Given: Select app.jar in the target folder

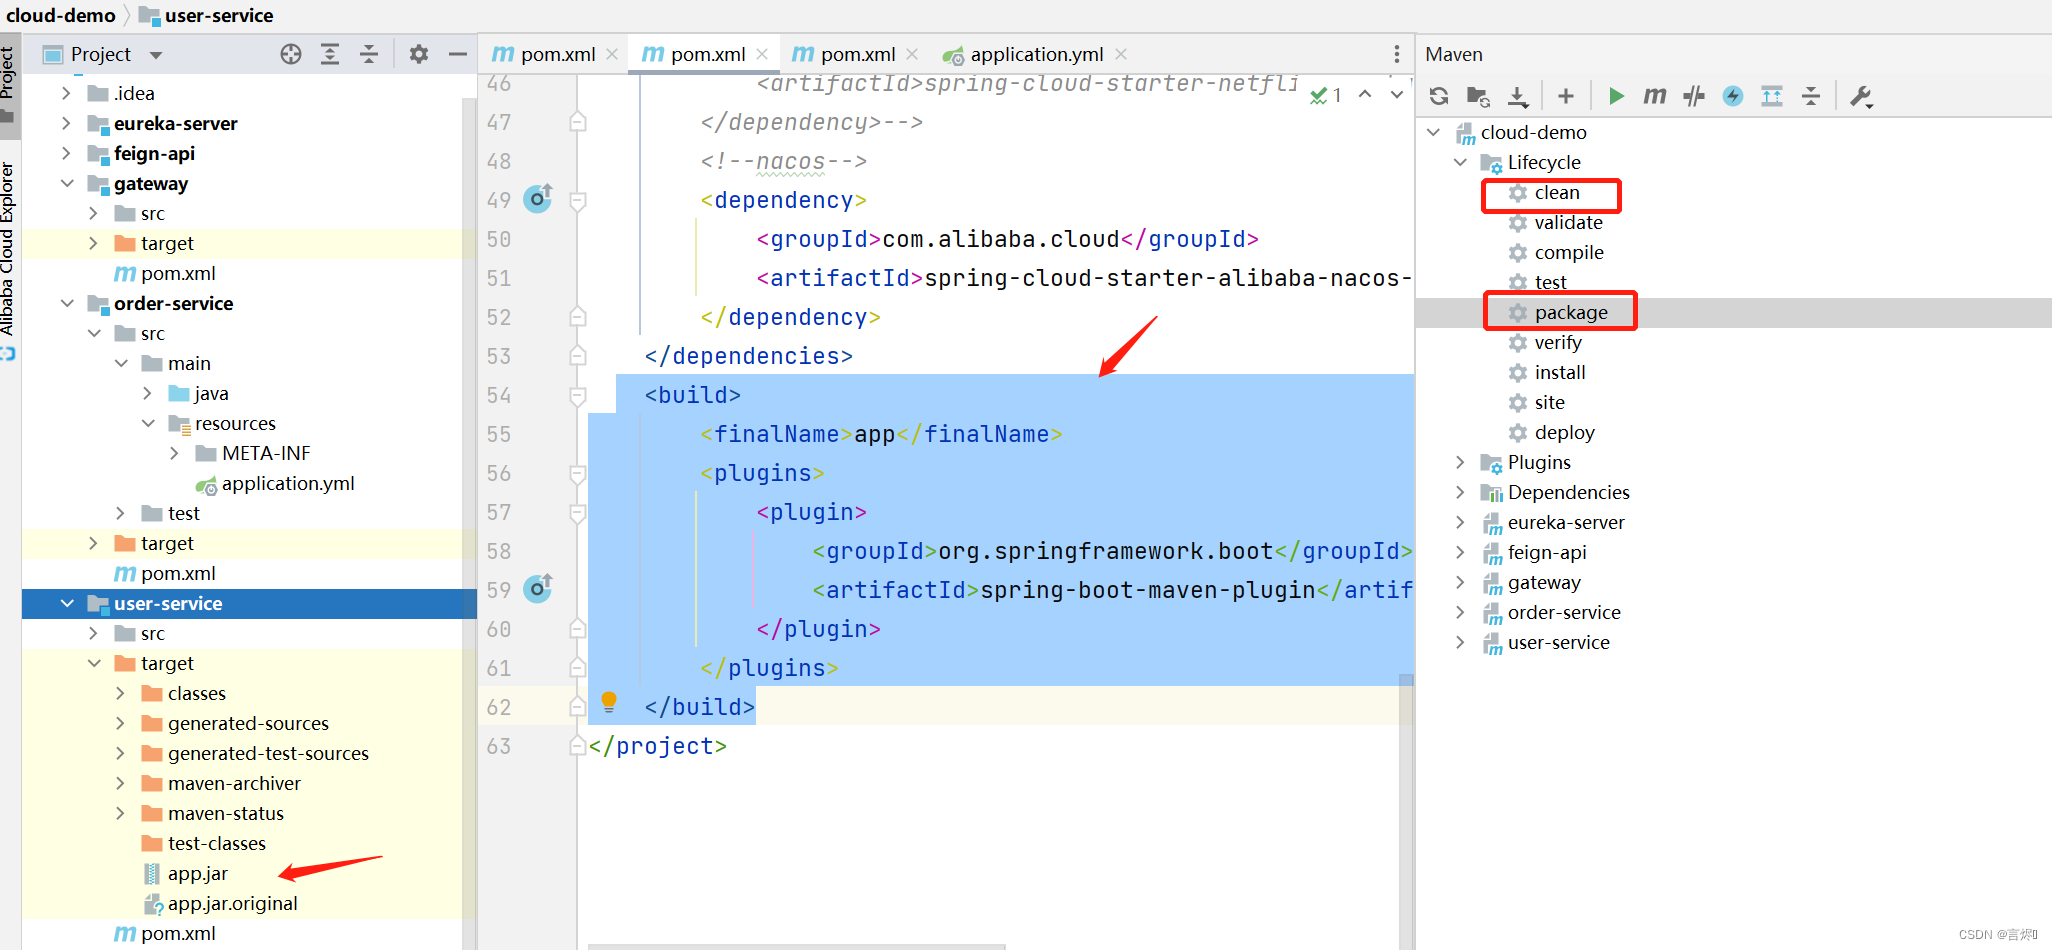Looking at the screenshot, I should tap(198, 873).
